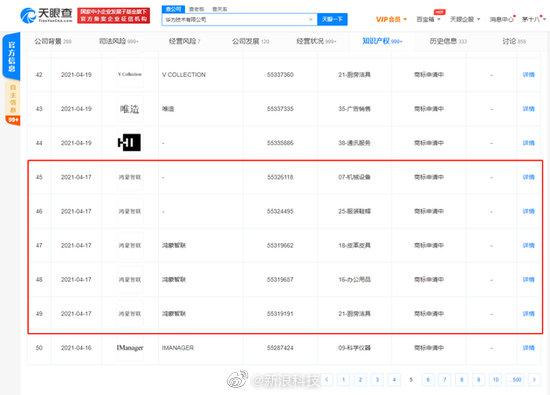Select the 查老板 search tab
550x395 pixels.
196,9
